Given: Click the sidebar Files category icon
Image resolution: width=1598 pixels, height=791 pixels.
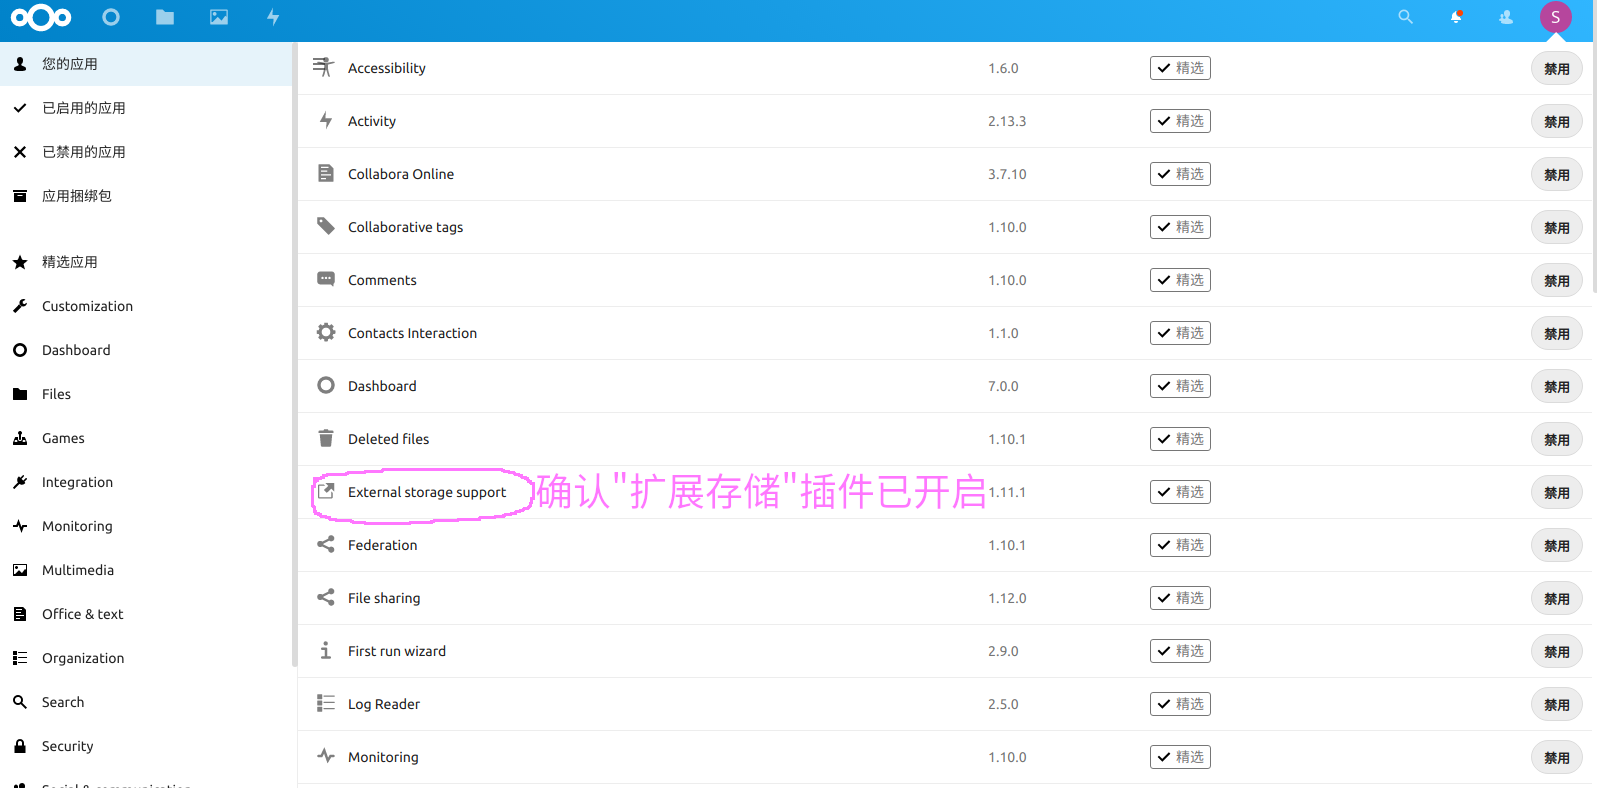Looking at the screenshot, I should pos(20,394).
